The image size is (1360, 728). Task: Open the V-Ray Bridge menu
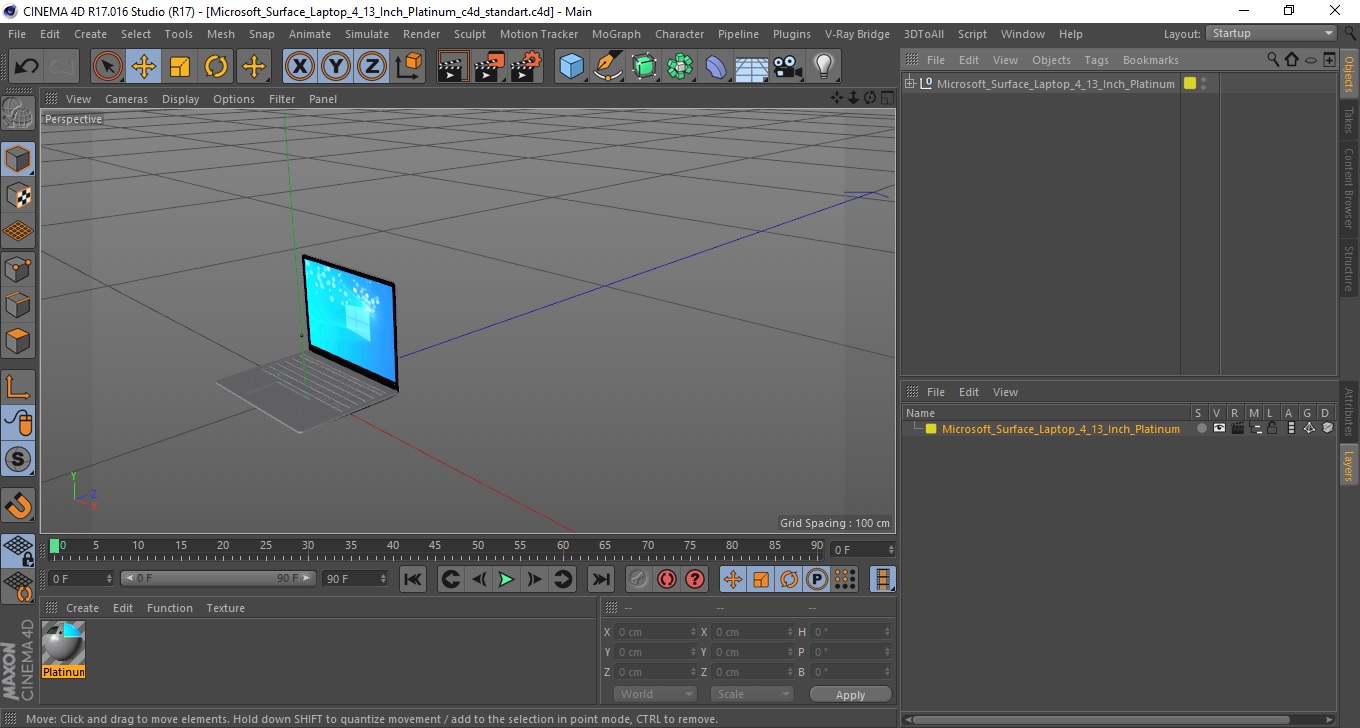tap(857, 34)
